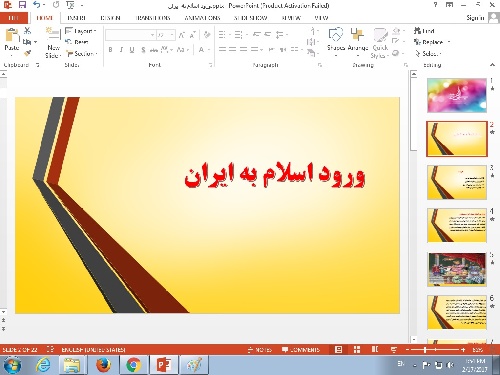This screenshot has height=375, width=500.
Task: Open the FILE tab
Action: [14, 18]
